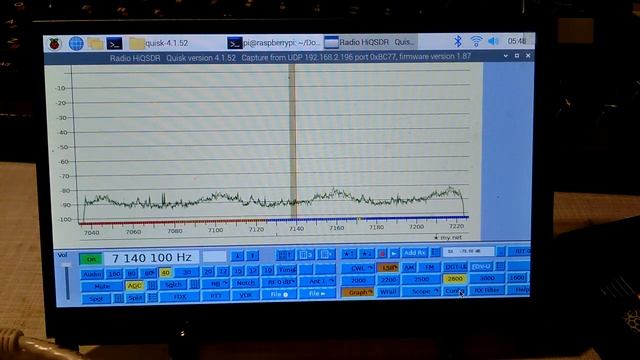Open the RF 0 dB gain dropdown
This screenshot has height=360, width=640.
click(280, 282)
